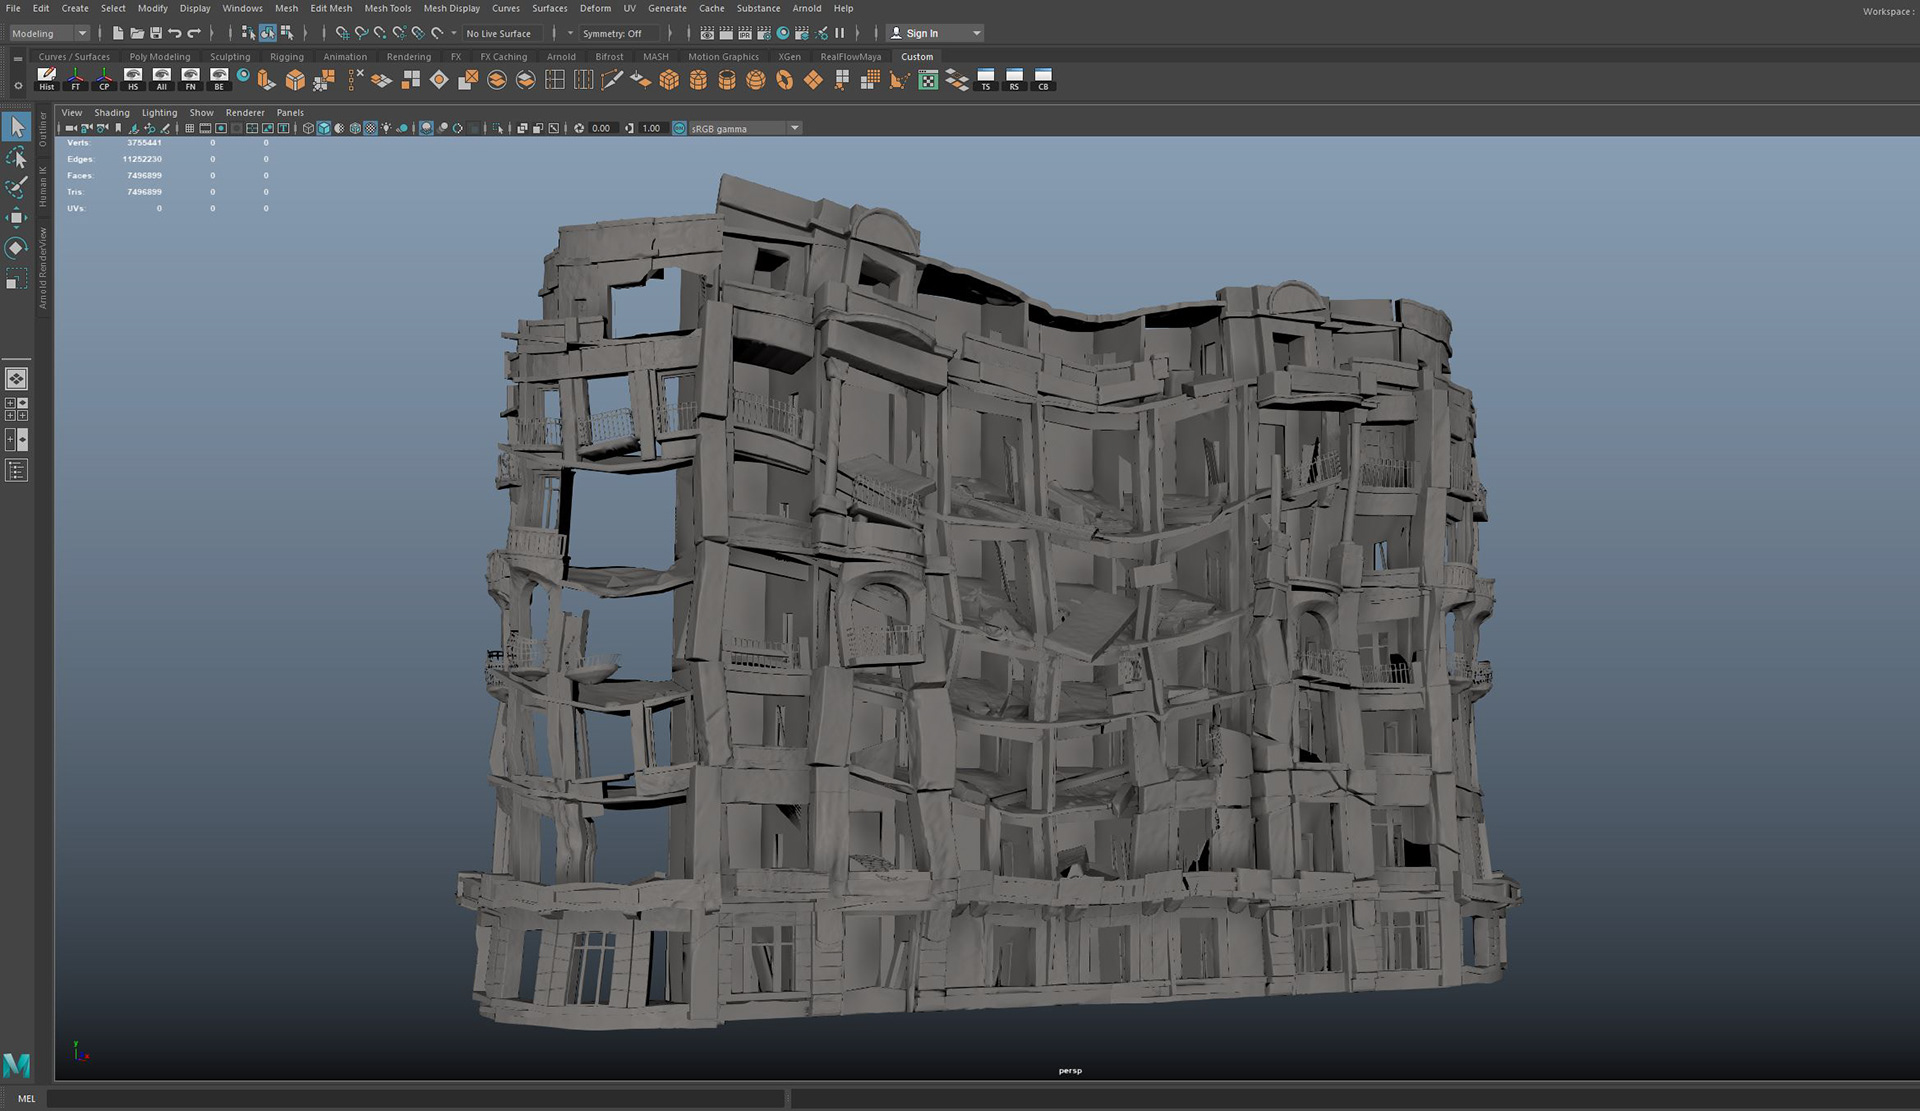Switch to the Poly Modeling shelf tab

click(160, 57)
